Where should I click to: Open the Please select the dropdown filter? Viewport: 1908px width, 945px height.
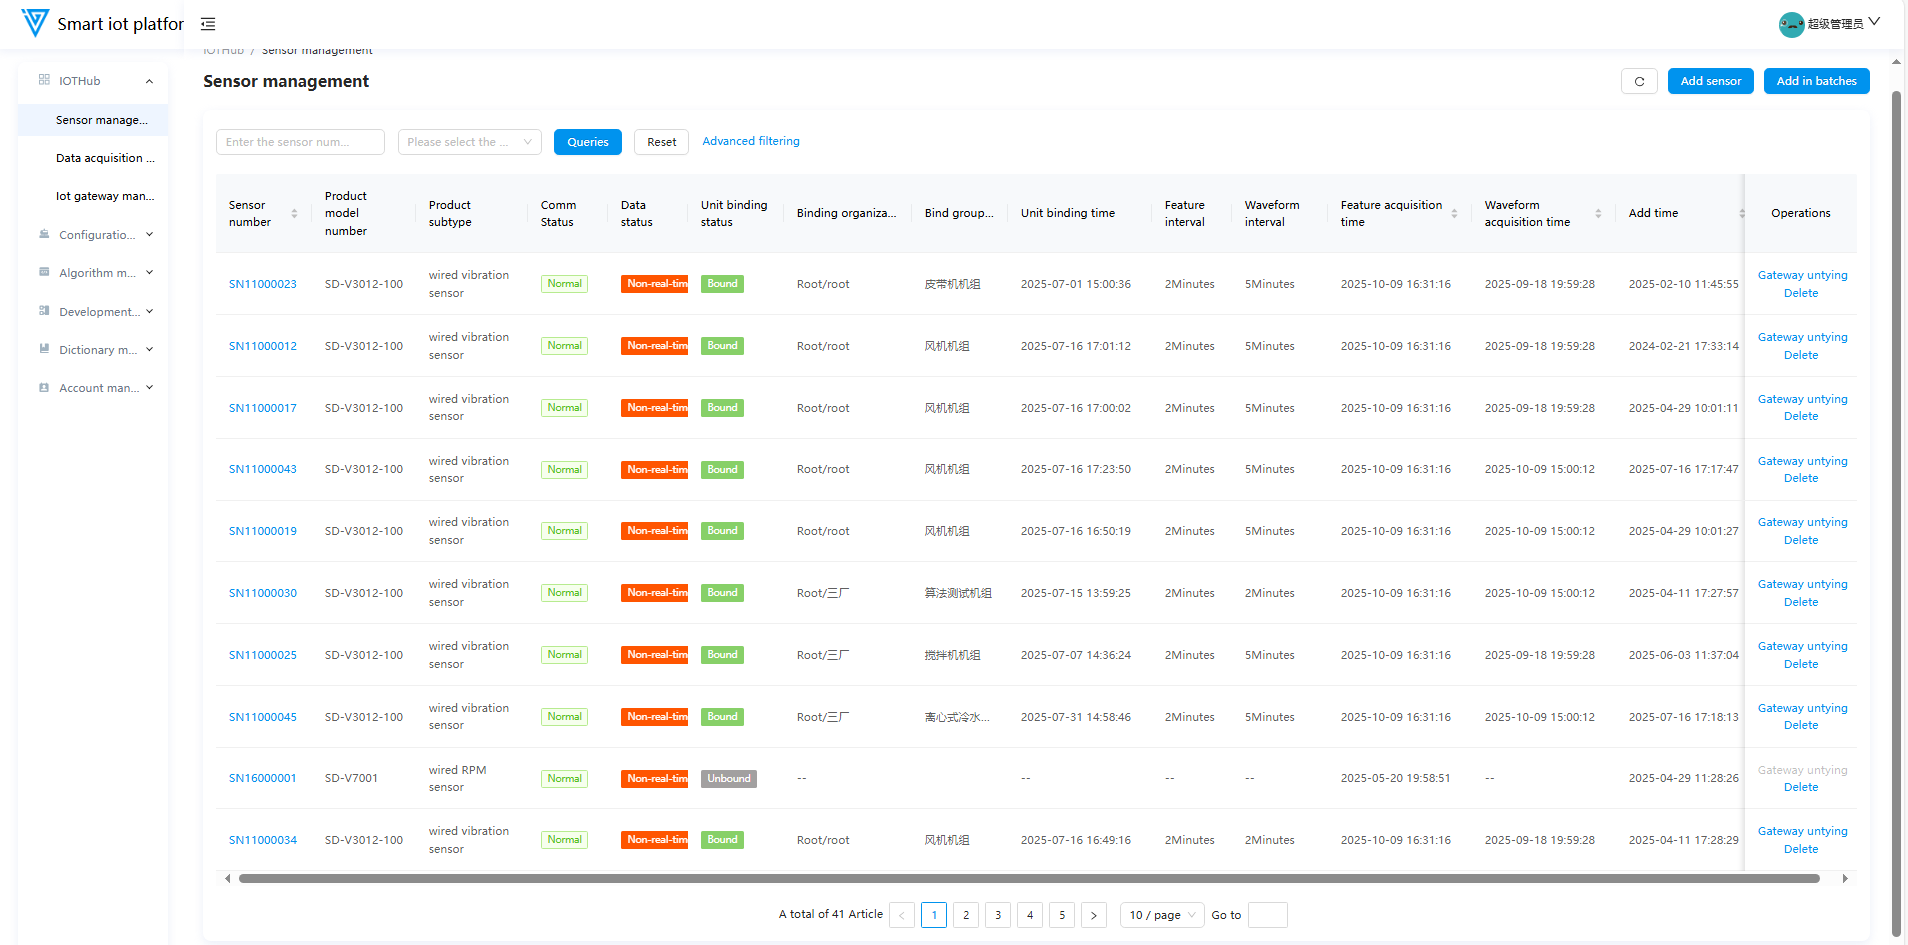tap(469, 142)
